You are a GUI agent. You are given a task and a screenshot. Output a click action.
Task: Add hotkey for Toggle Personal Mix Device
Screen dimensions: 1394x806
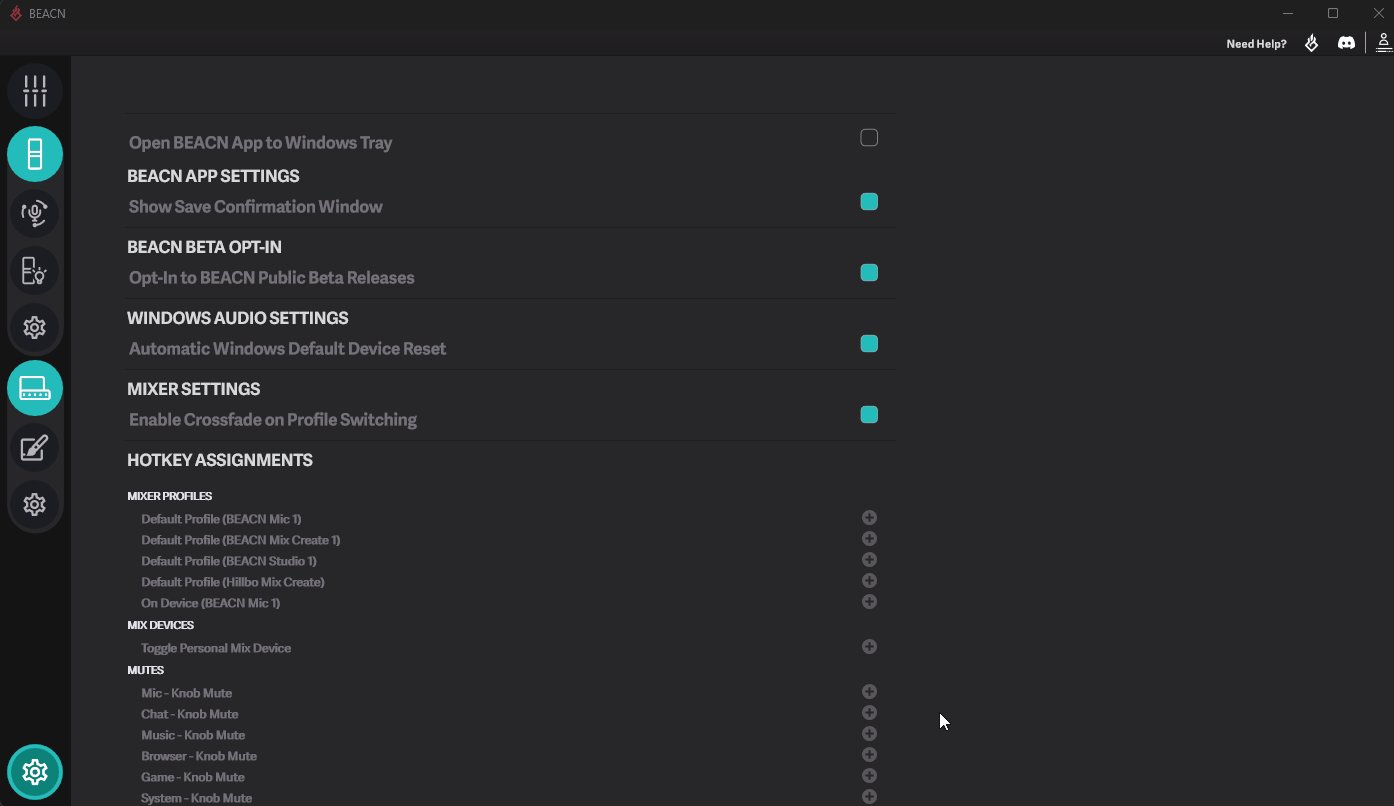coord(869,647)
